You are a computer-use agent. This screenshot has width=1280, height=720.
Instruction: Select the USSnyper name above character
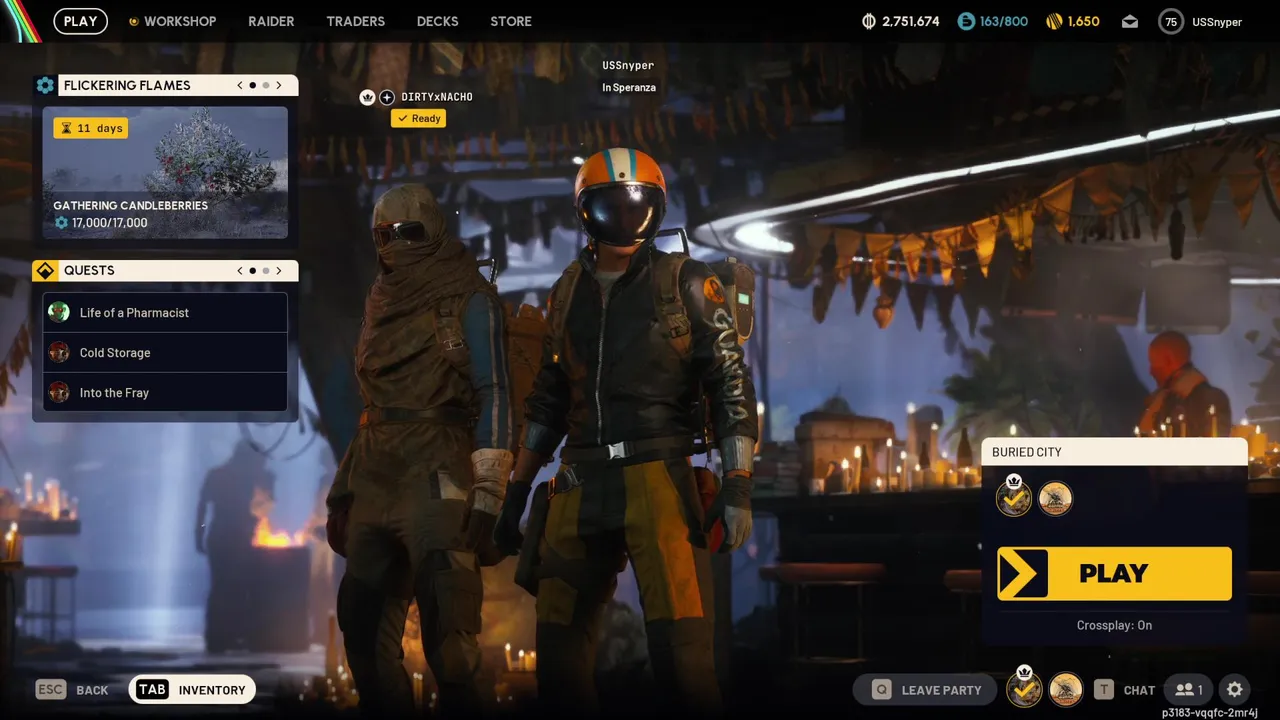(x=628, y=66)
